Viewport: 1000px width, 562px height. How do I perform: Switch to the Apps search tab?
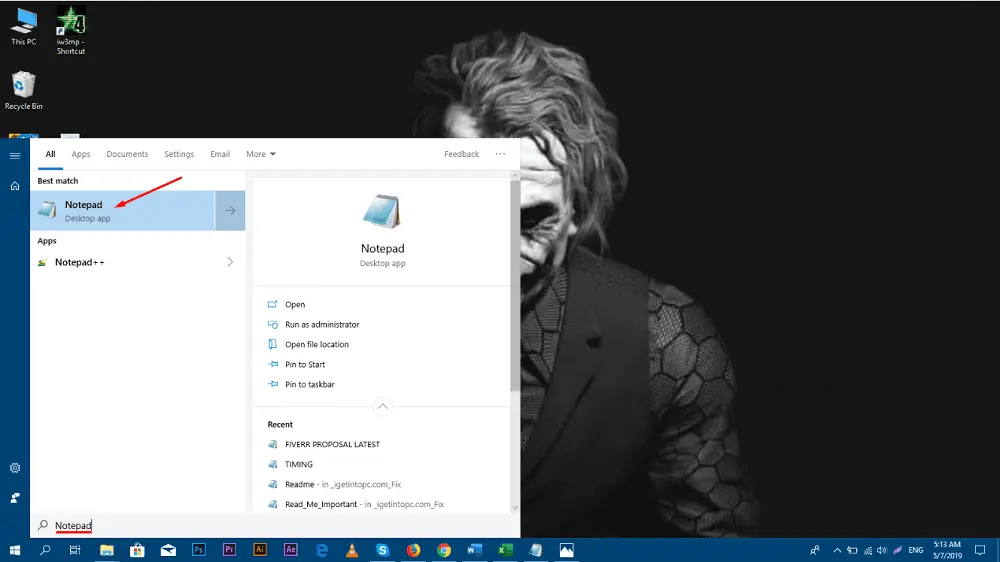click(81, 154)
